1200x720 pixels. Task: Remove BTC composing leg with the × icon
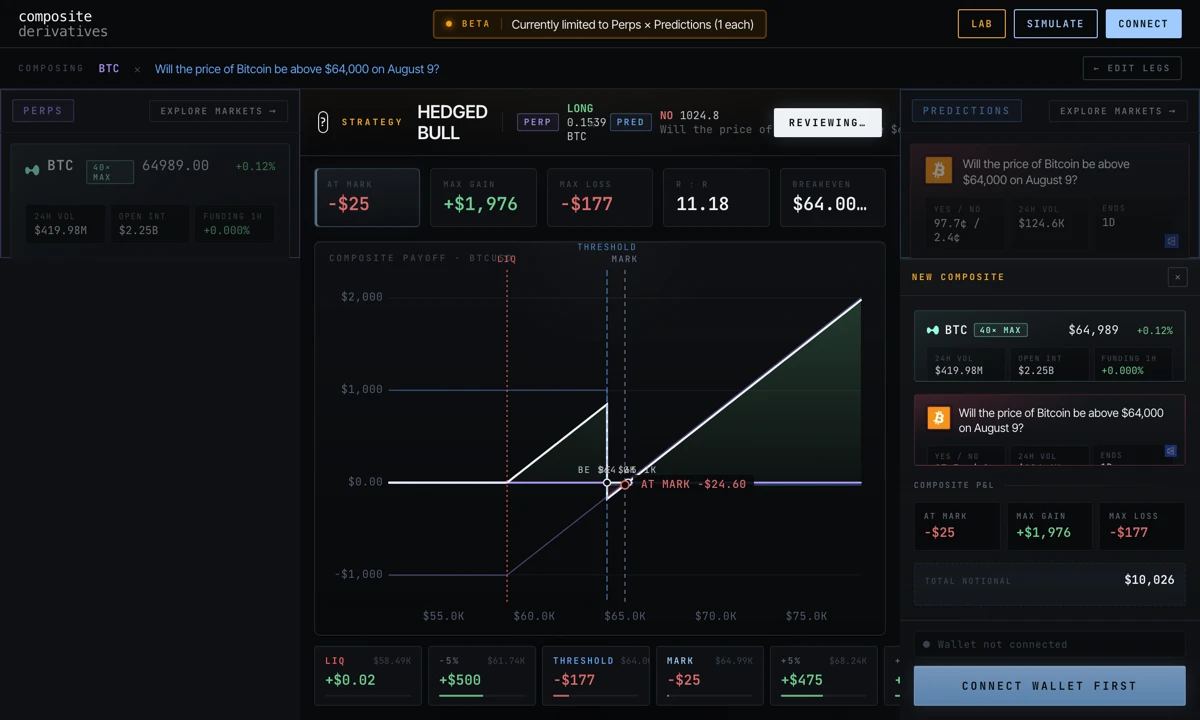click(137, 69)
